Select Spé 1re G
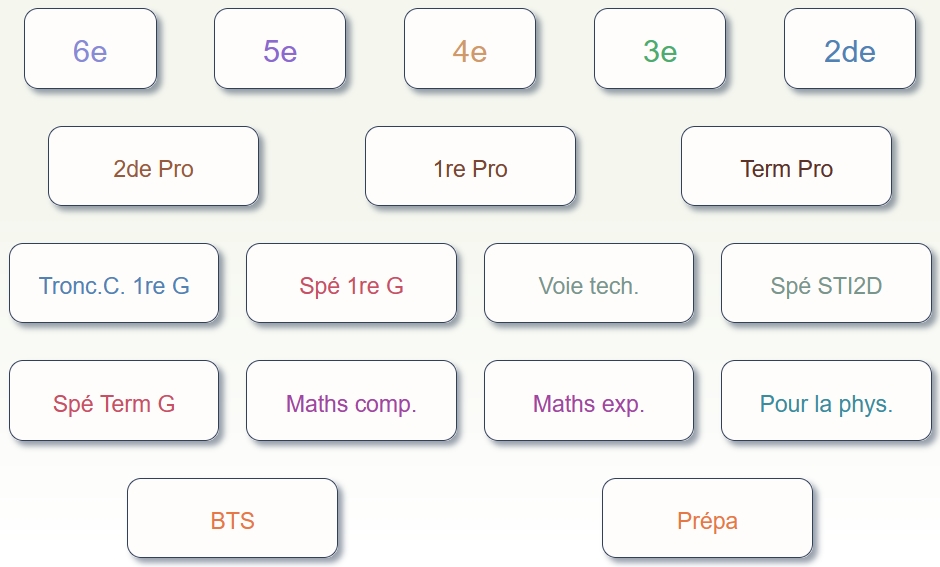The image size is (940, 567). point(351,284)
